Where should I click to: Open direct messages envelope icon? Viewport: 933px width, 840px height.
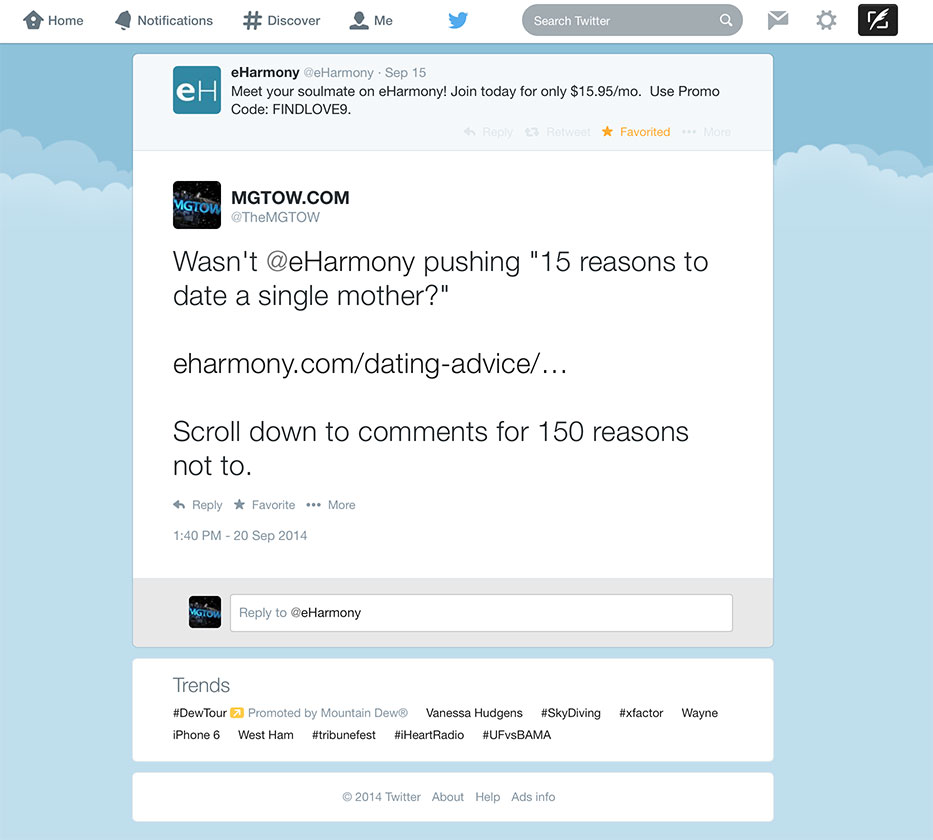click(x=778, y=20)
